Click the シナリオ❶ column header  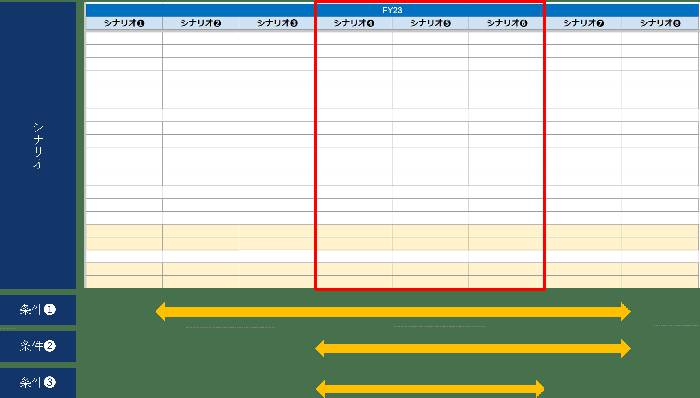124,23
